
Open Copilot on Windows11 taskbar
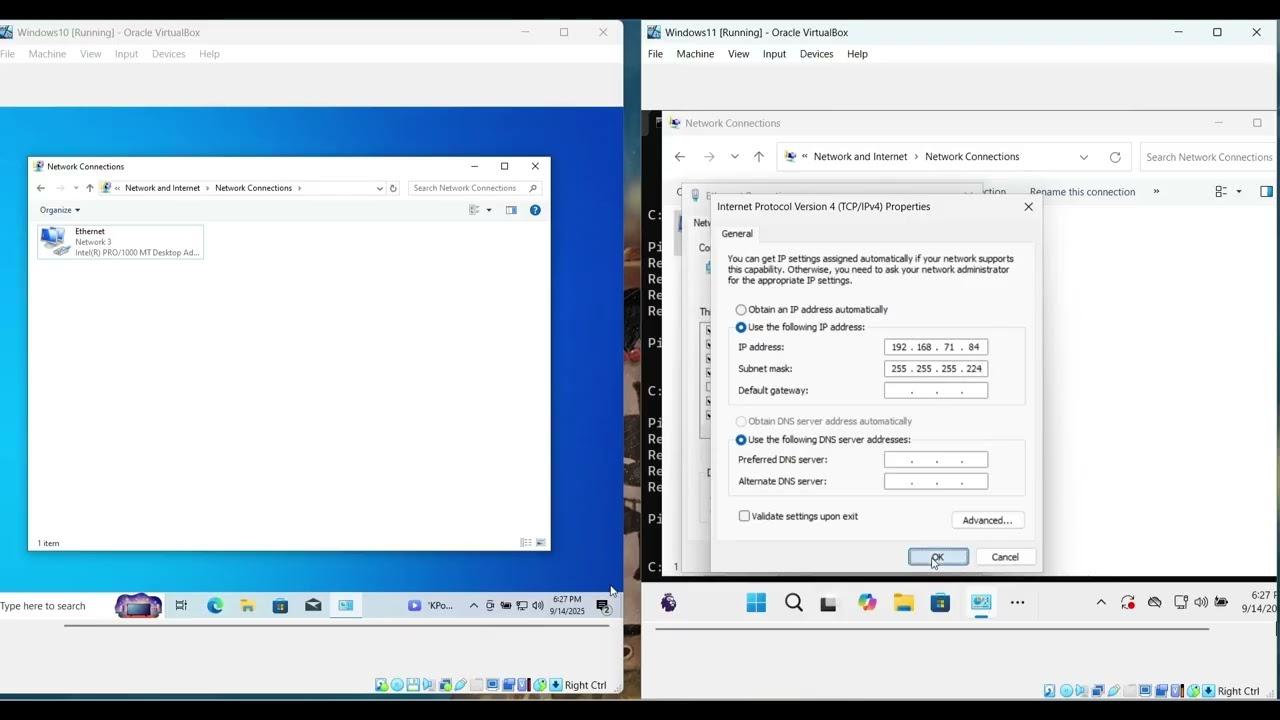[x=867, y=603]
